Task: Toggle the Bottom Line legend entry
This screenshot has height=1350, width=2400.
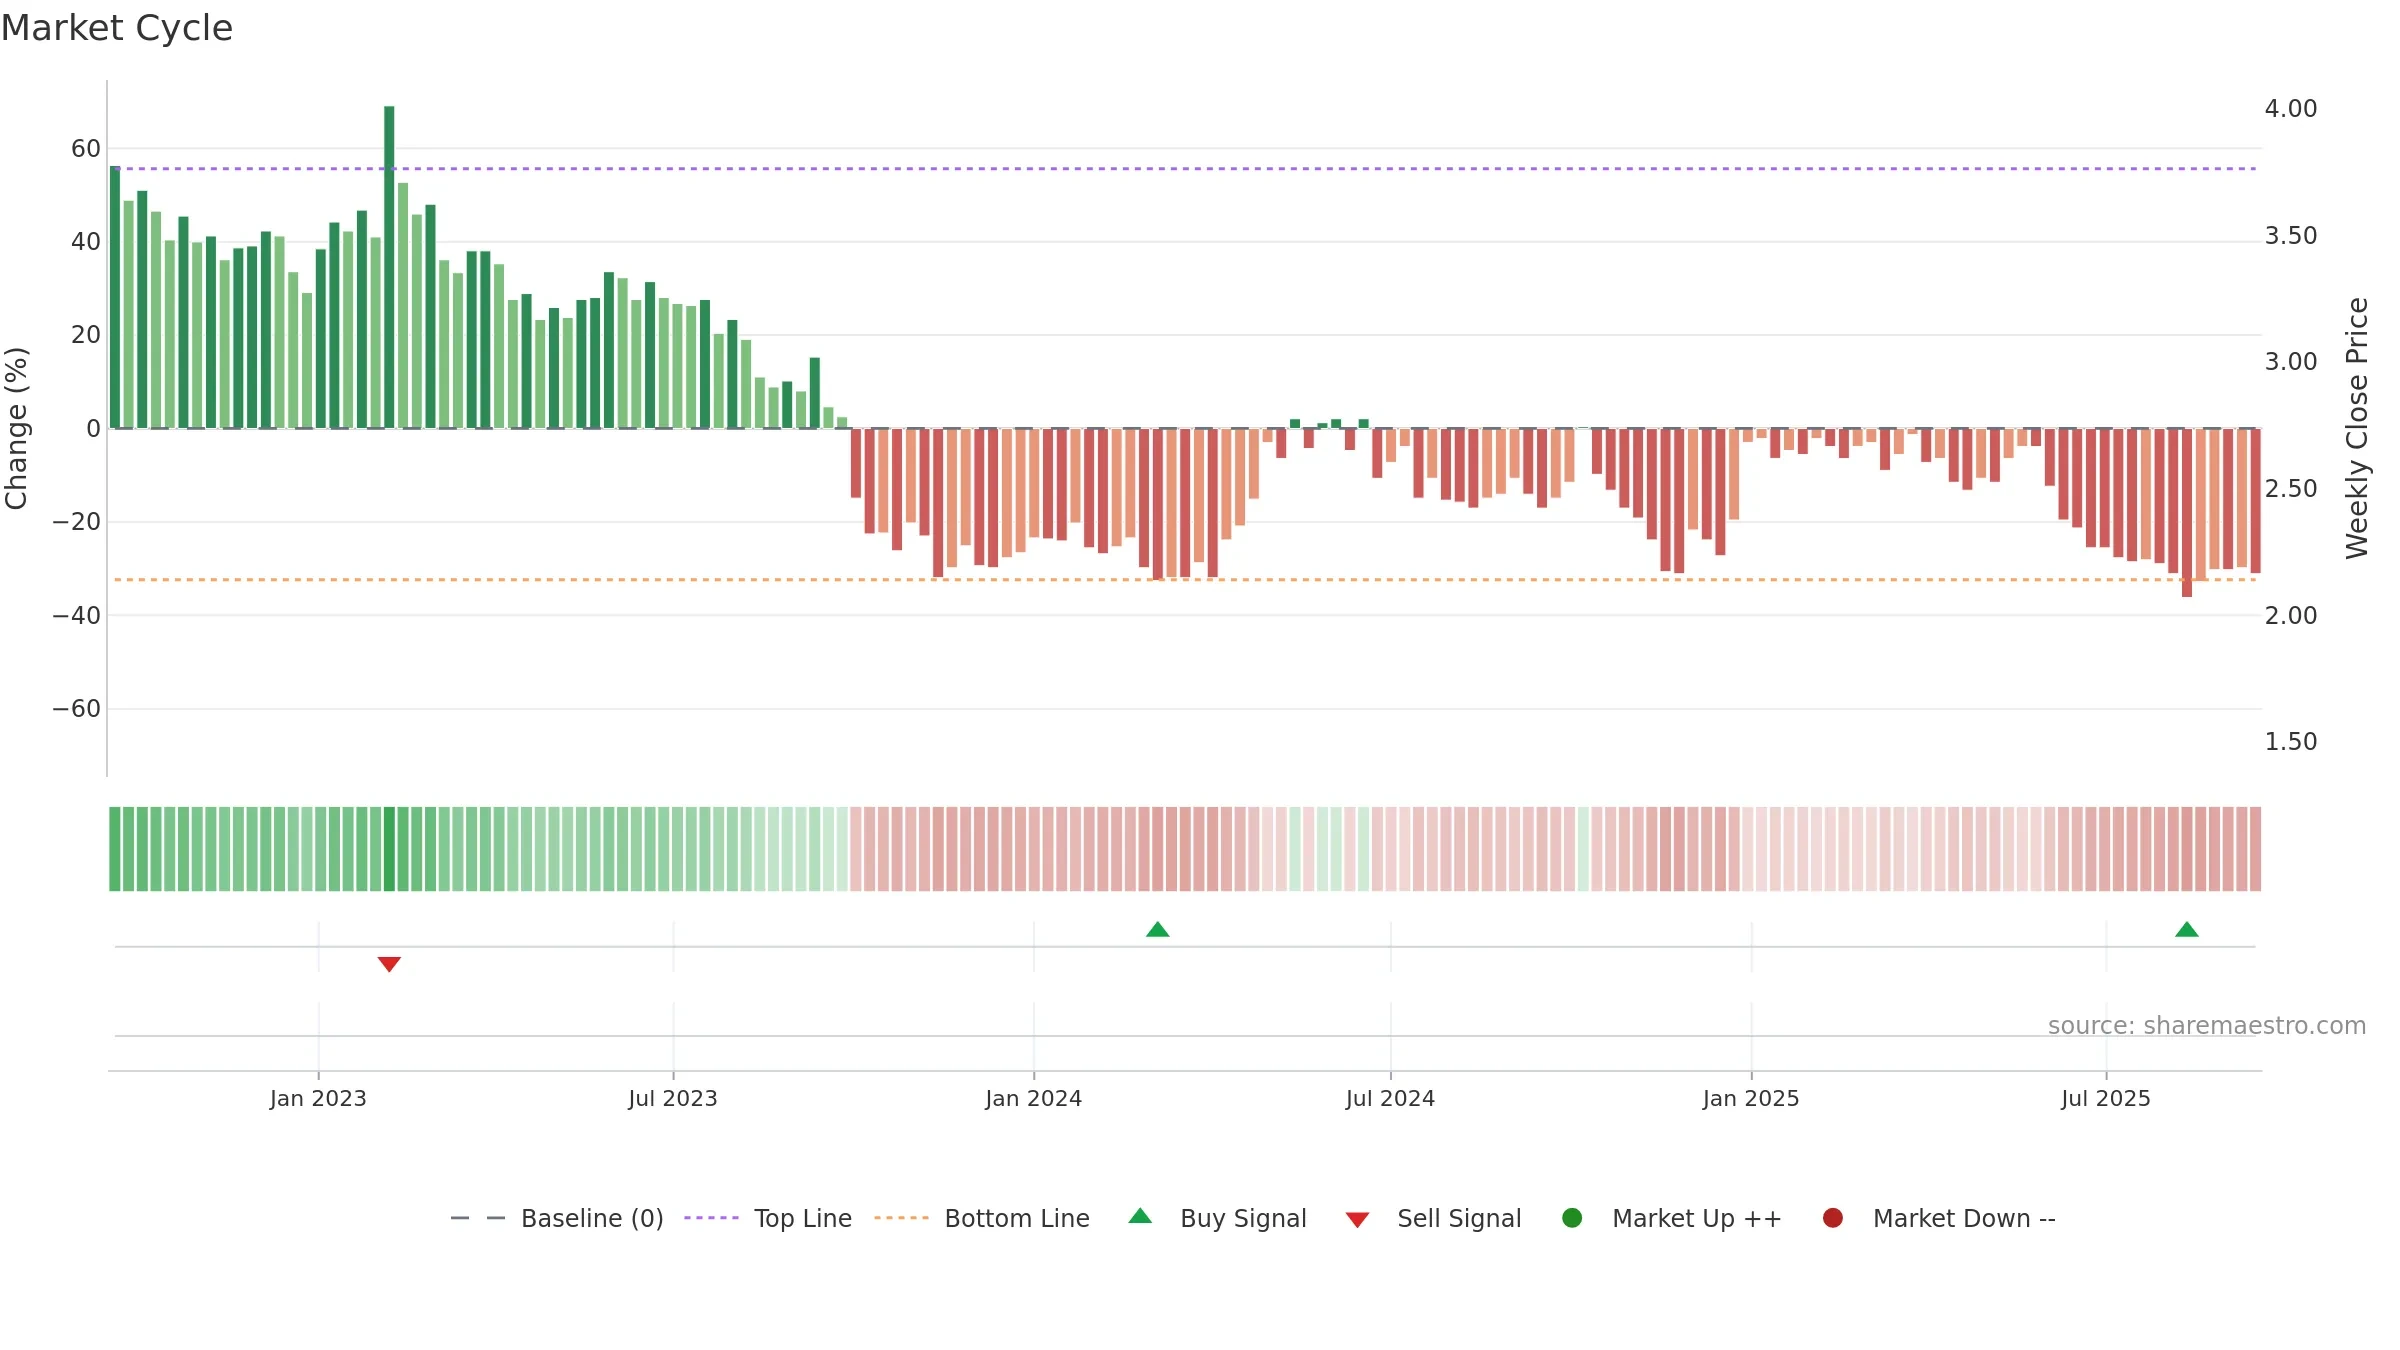Action: (x=982, y=1218)
